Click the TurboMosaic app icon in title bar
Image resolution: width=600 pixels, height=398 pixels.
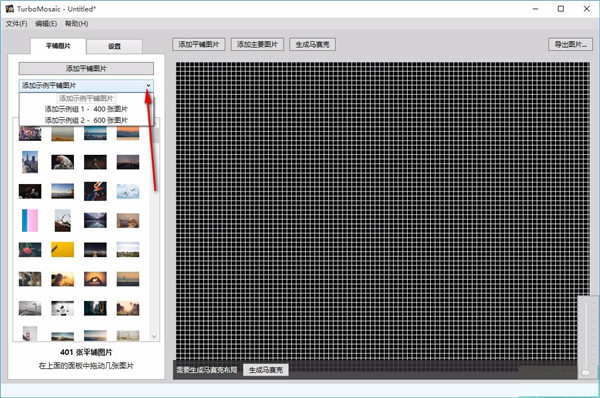[10, 8]
